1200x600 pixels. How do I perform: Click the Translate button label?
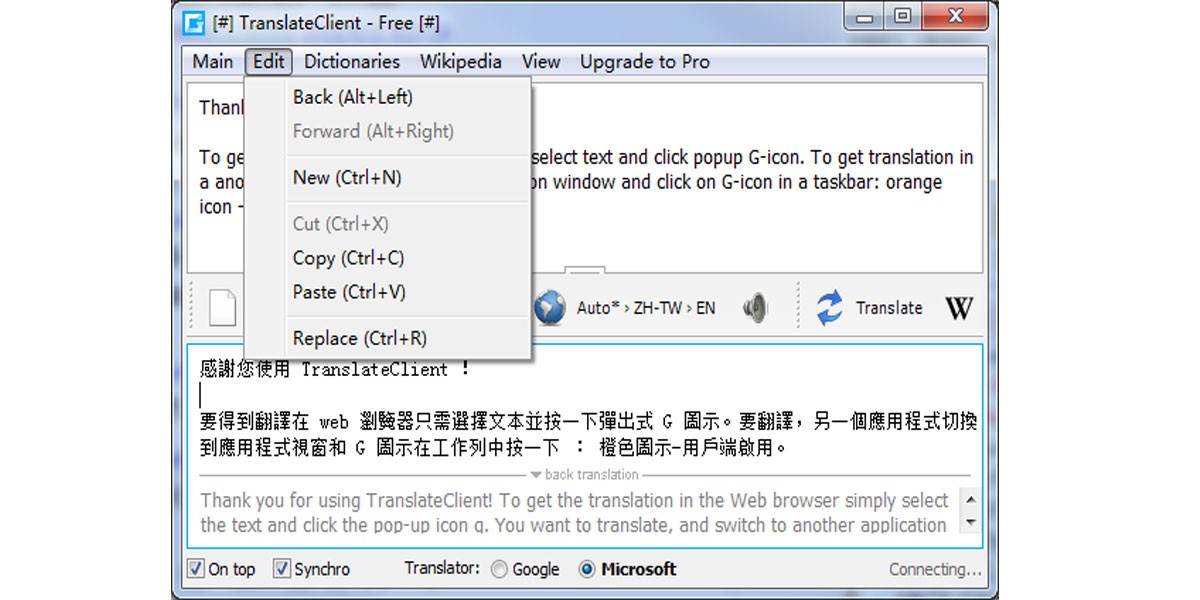[x=889, y=308]
